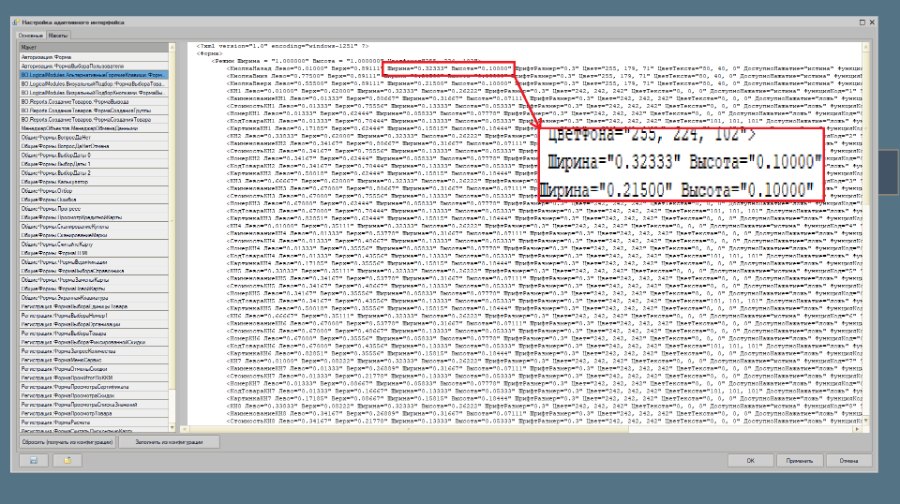The image size is (900, 504).
Task: Select row ОбщиеФормы.ЭкраннаяКлавиатура
Action: tap(94, 297)
